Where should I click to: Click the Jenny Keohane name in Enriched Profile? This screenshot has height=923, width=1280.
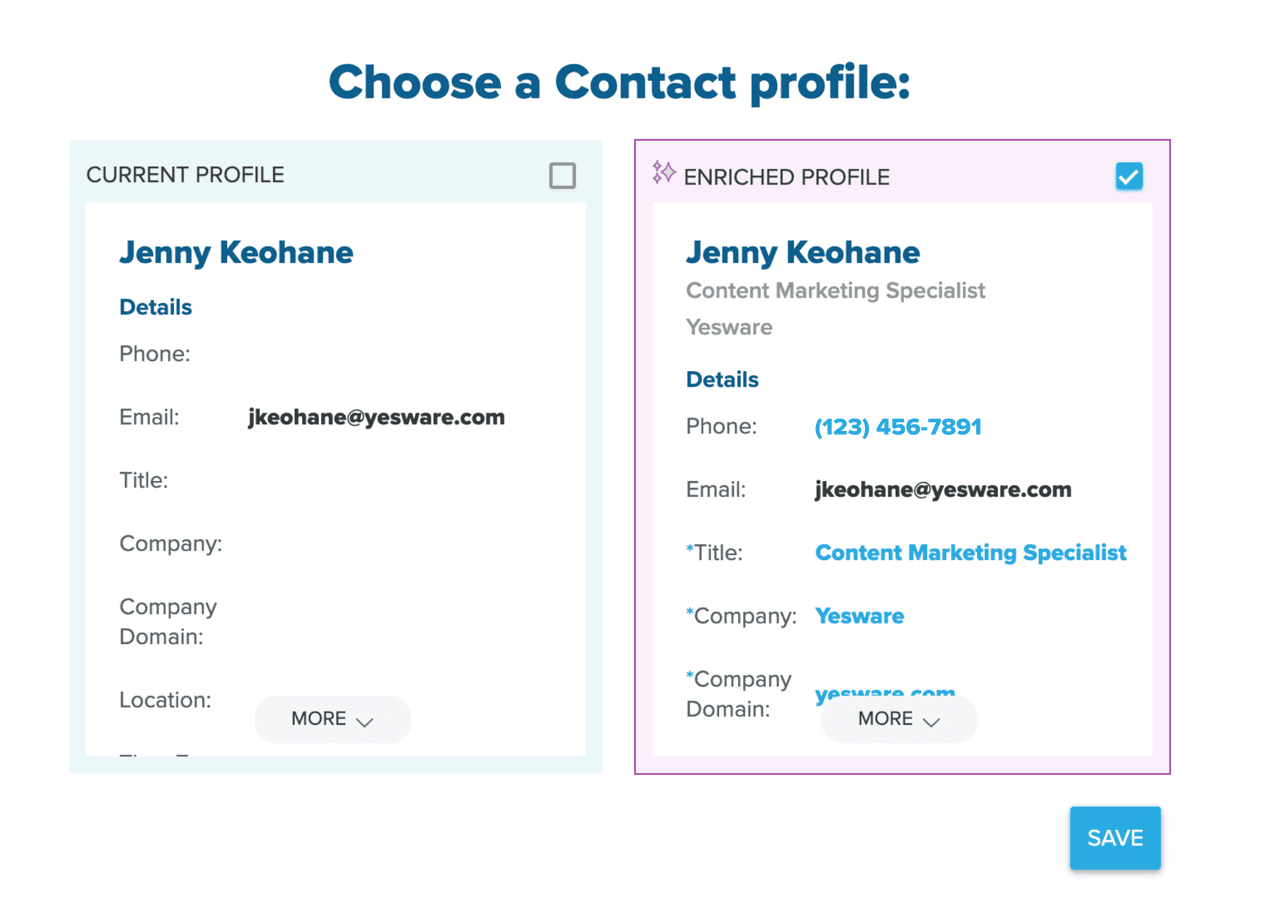(x=802, y=253)
